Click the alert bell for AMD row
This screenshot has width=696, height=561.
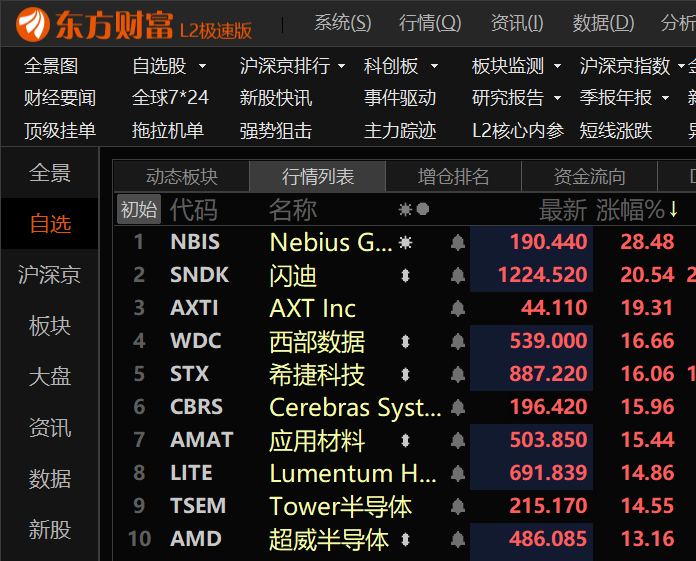tap(458, 540)
